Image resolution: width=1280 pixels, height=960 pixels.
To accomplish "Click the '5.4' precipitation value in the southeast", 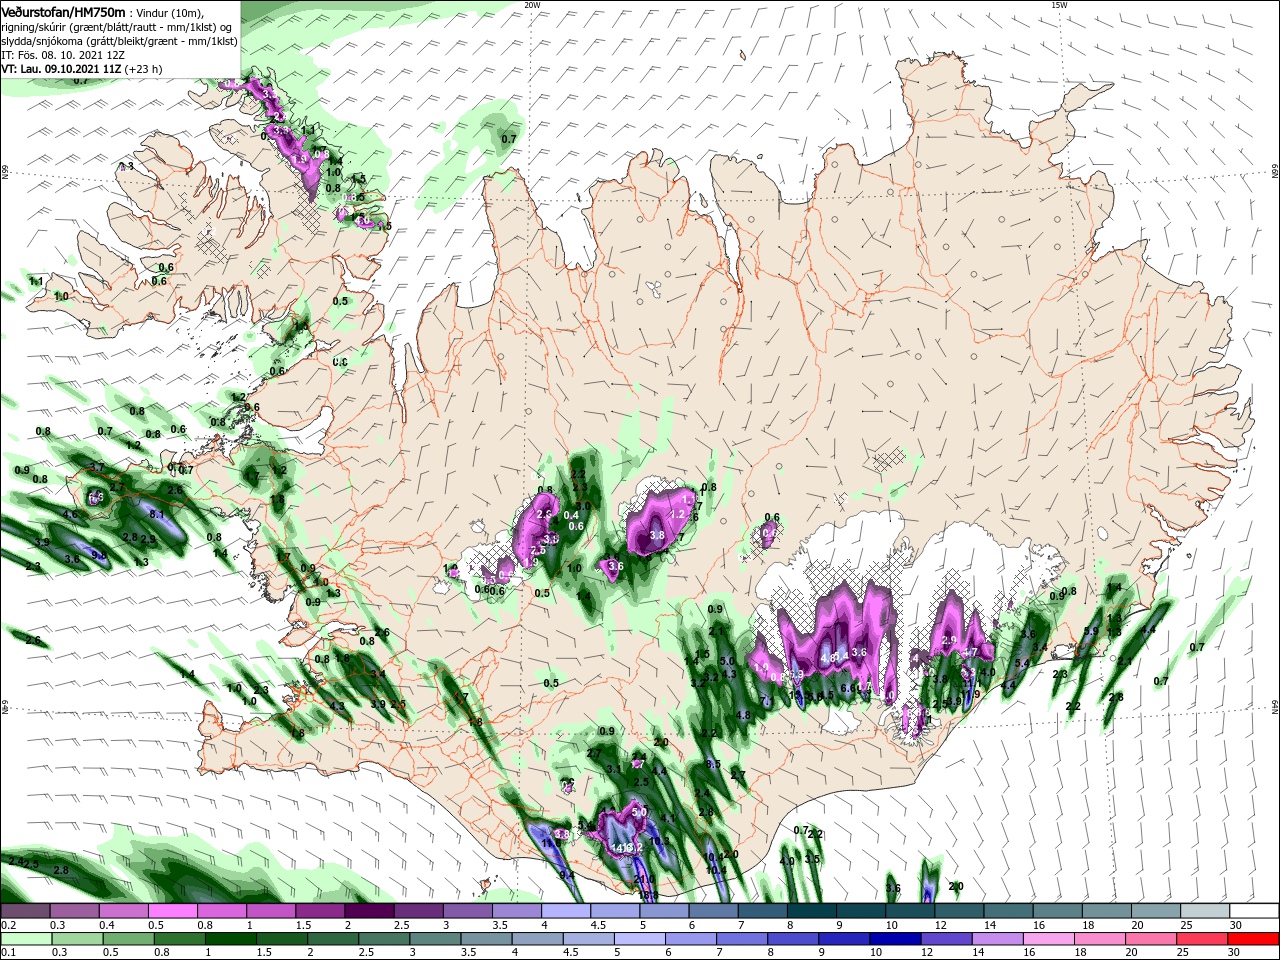I will [1022, 663].
